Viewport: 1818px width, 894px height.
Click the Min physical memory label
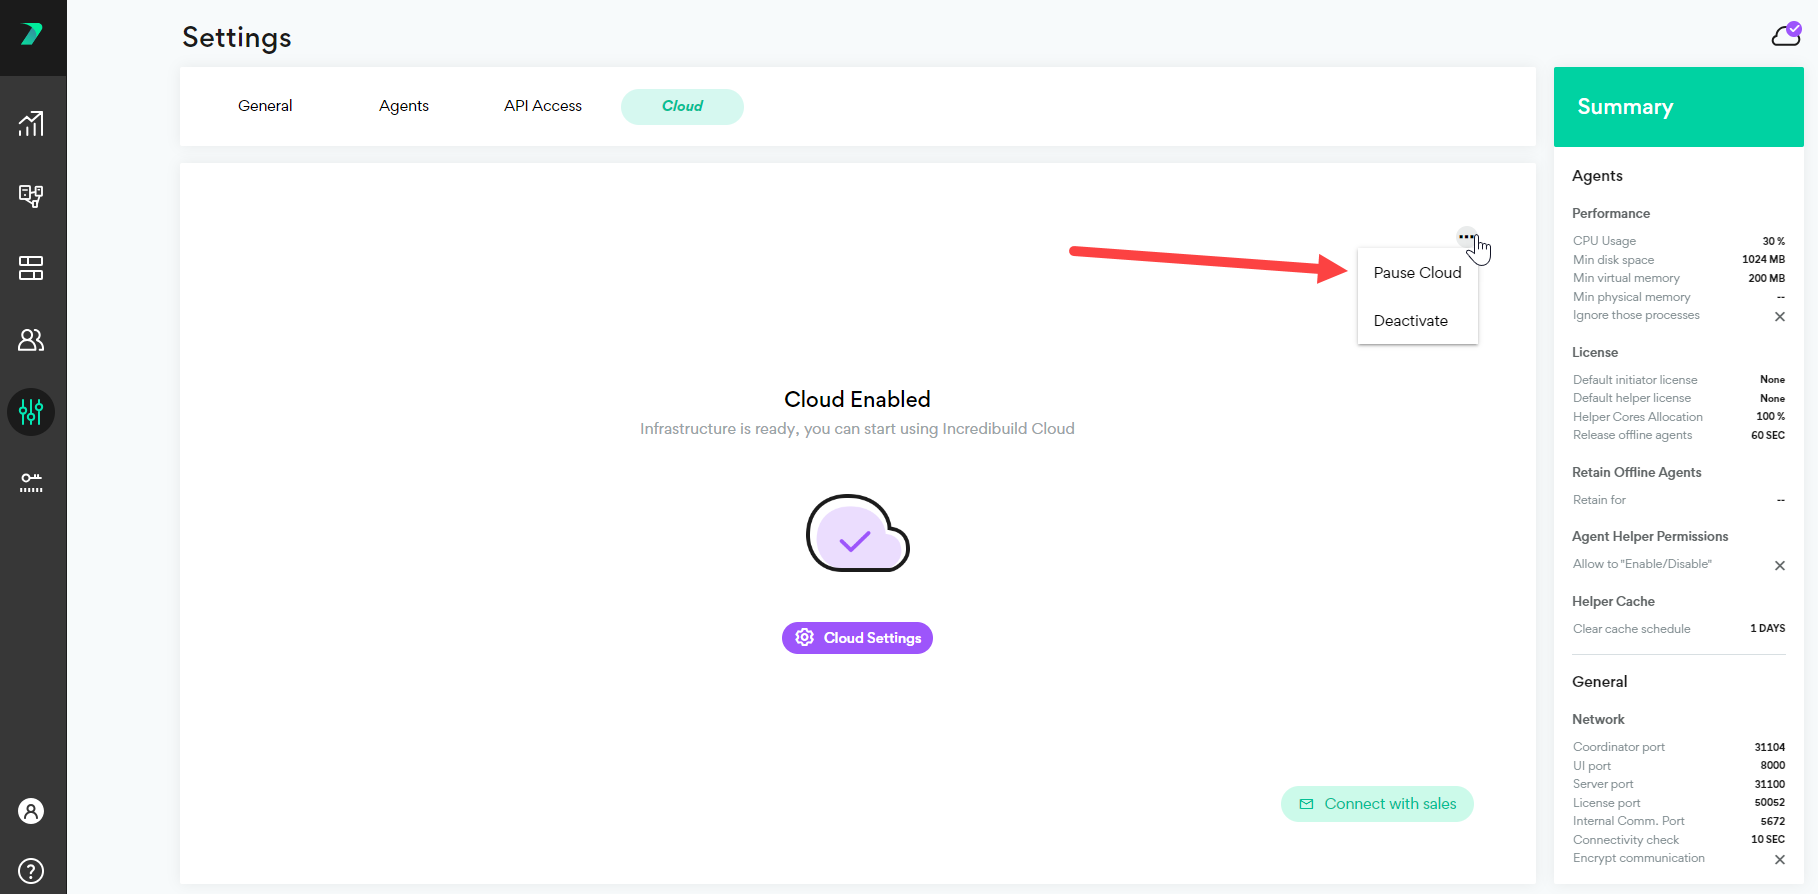(x=1631, y=297)
